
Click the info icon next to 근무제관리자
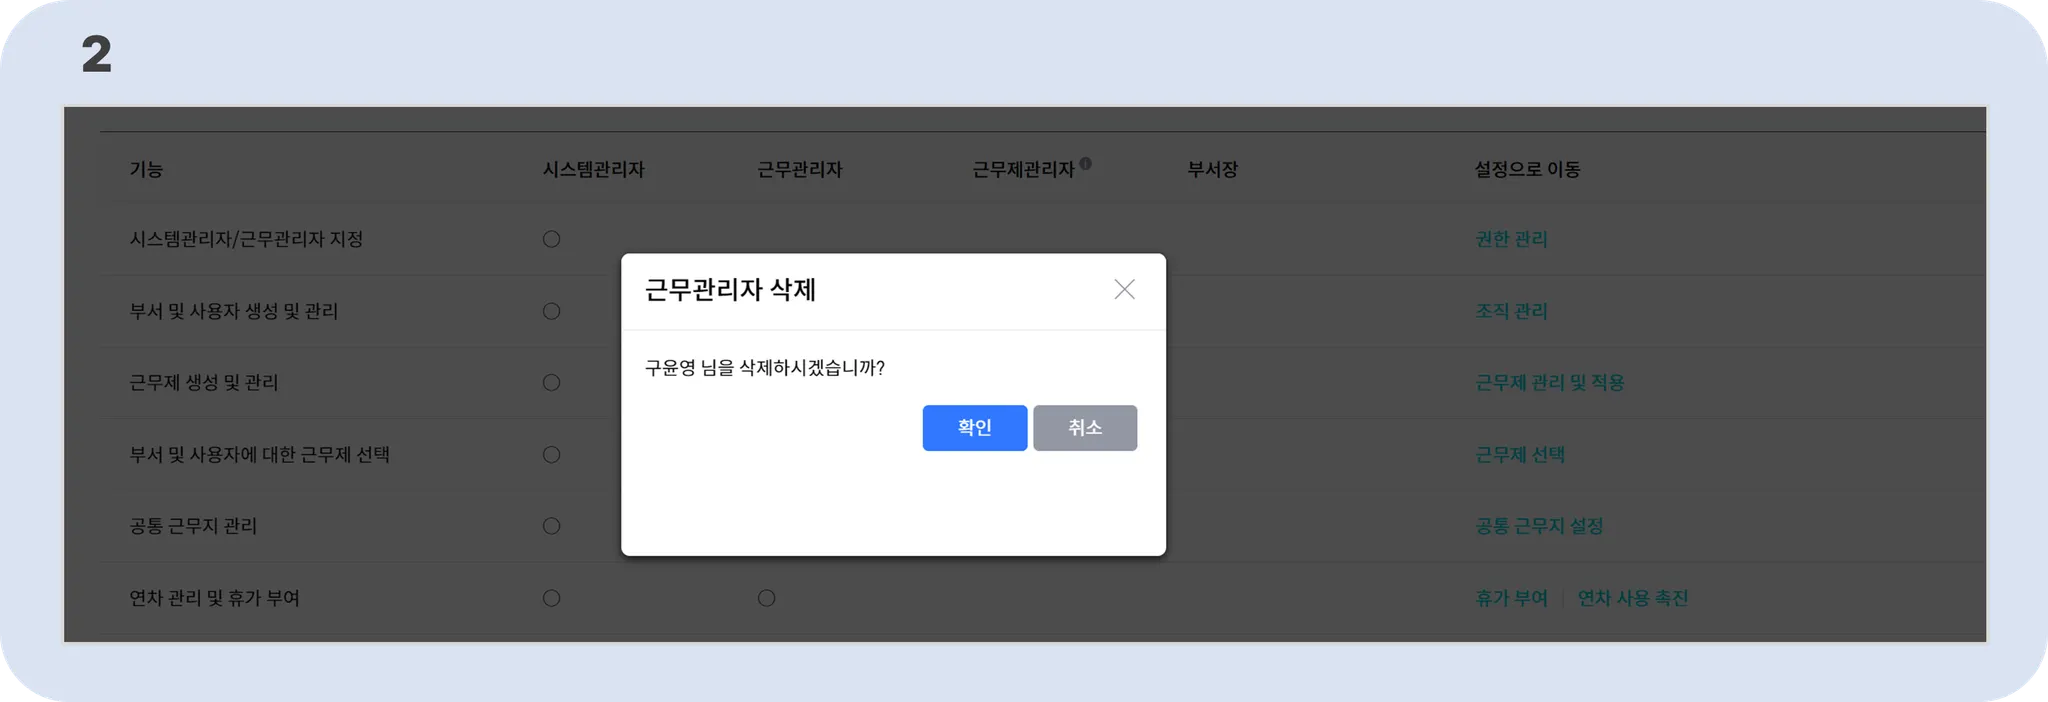click(x=1086, y=163)
